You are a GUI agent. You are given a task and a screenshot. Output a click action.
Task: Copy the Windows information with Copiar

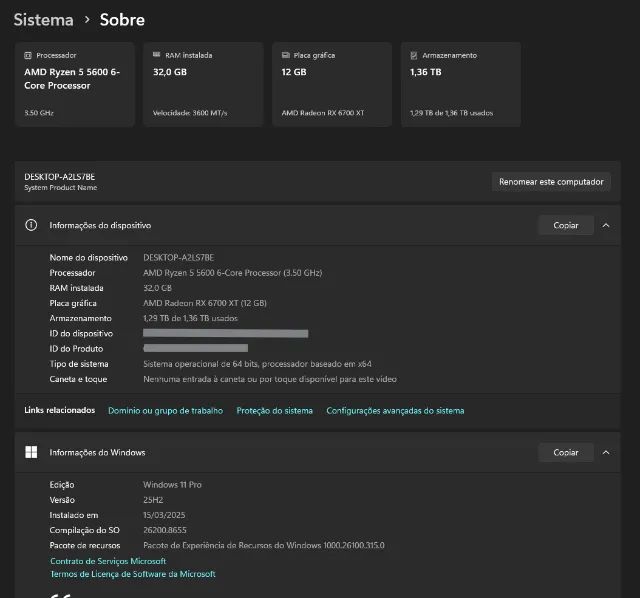click(x=566, y=452)
